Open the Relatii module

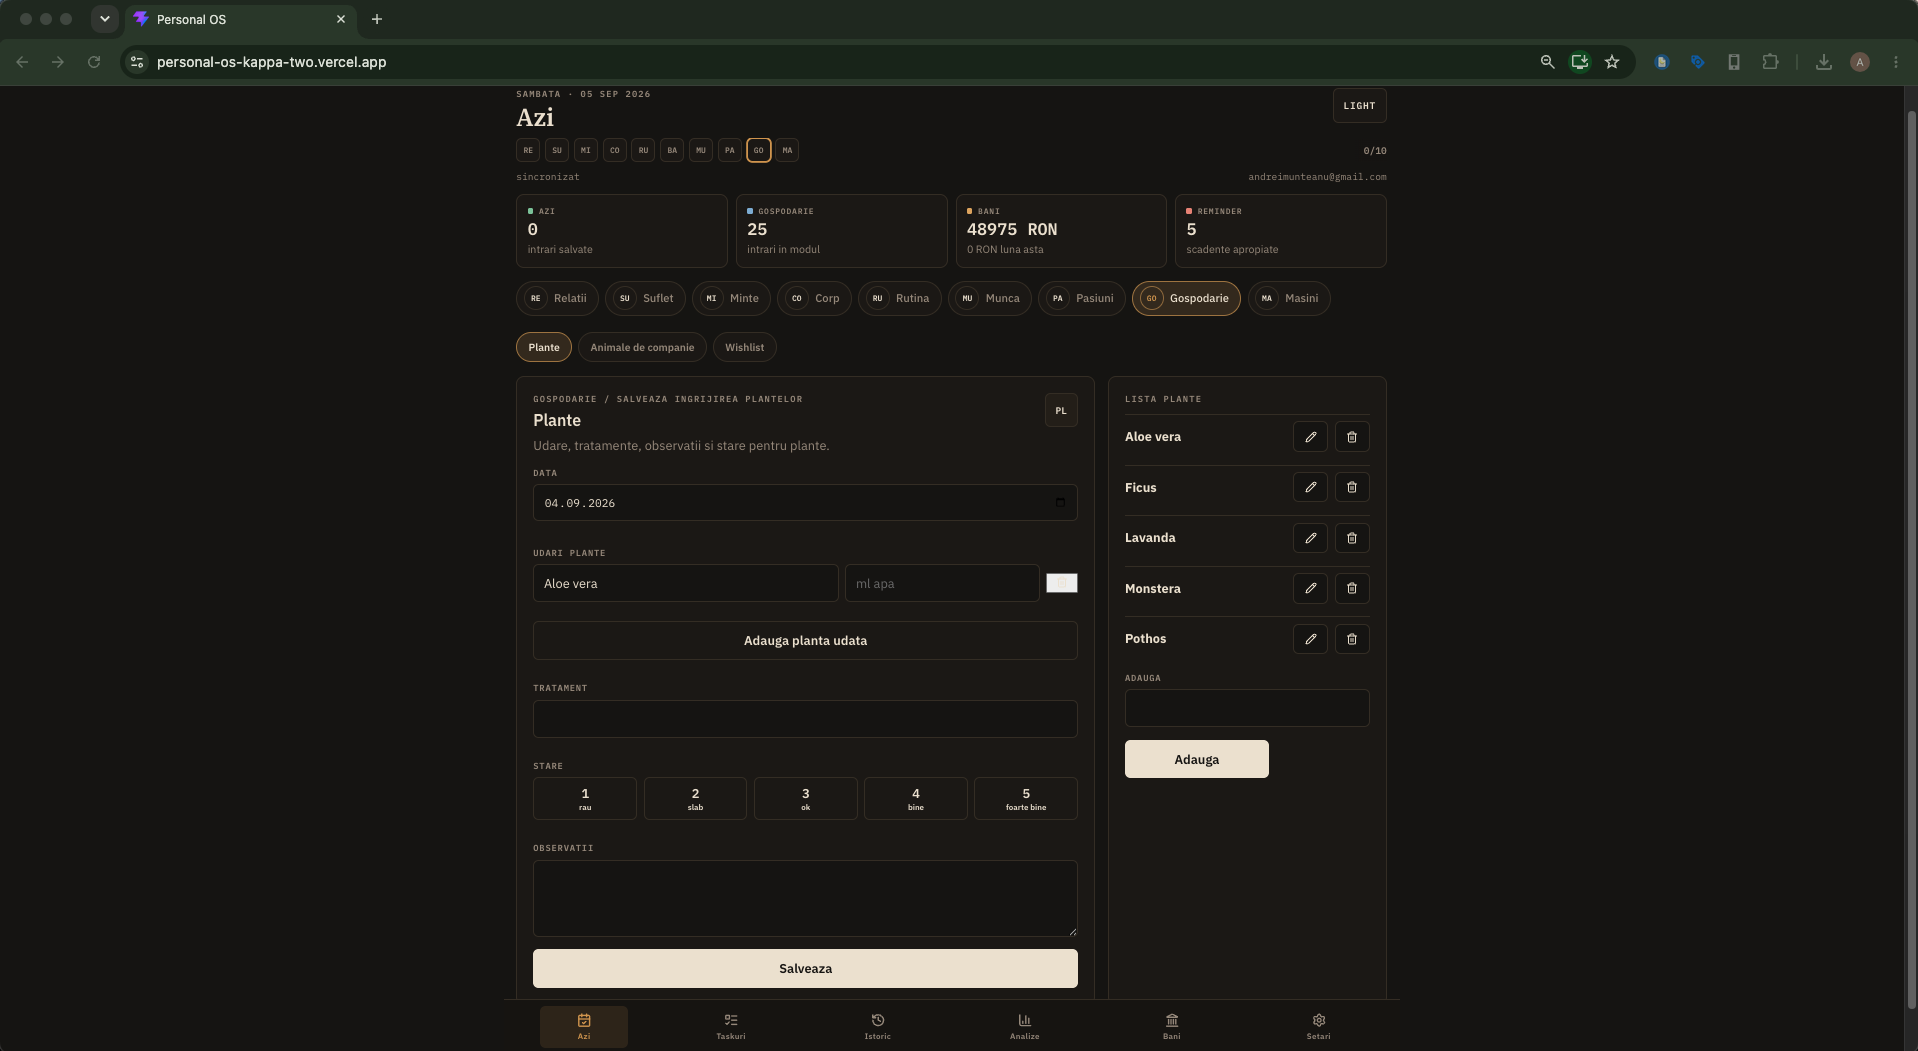pyautogui.click(x=557, y=298)
